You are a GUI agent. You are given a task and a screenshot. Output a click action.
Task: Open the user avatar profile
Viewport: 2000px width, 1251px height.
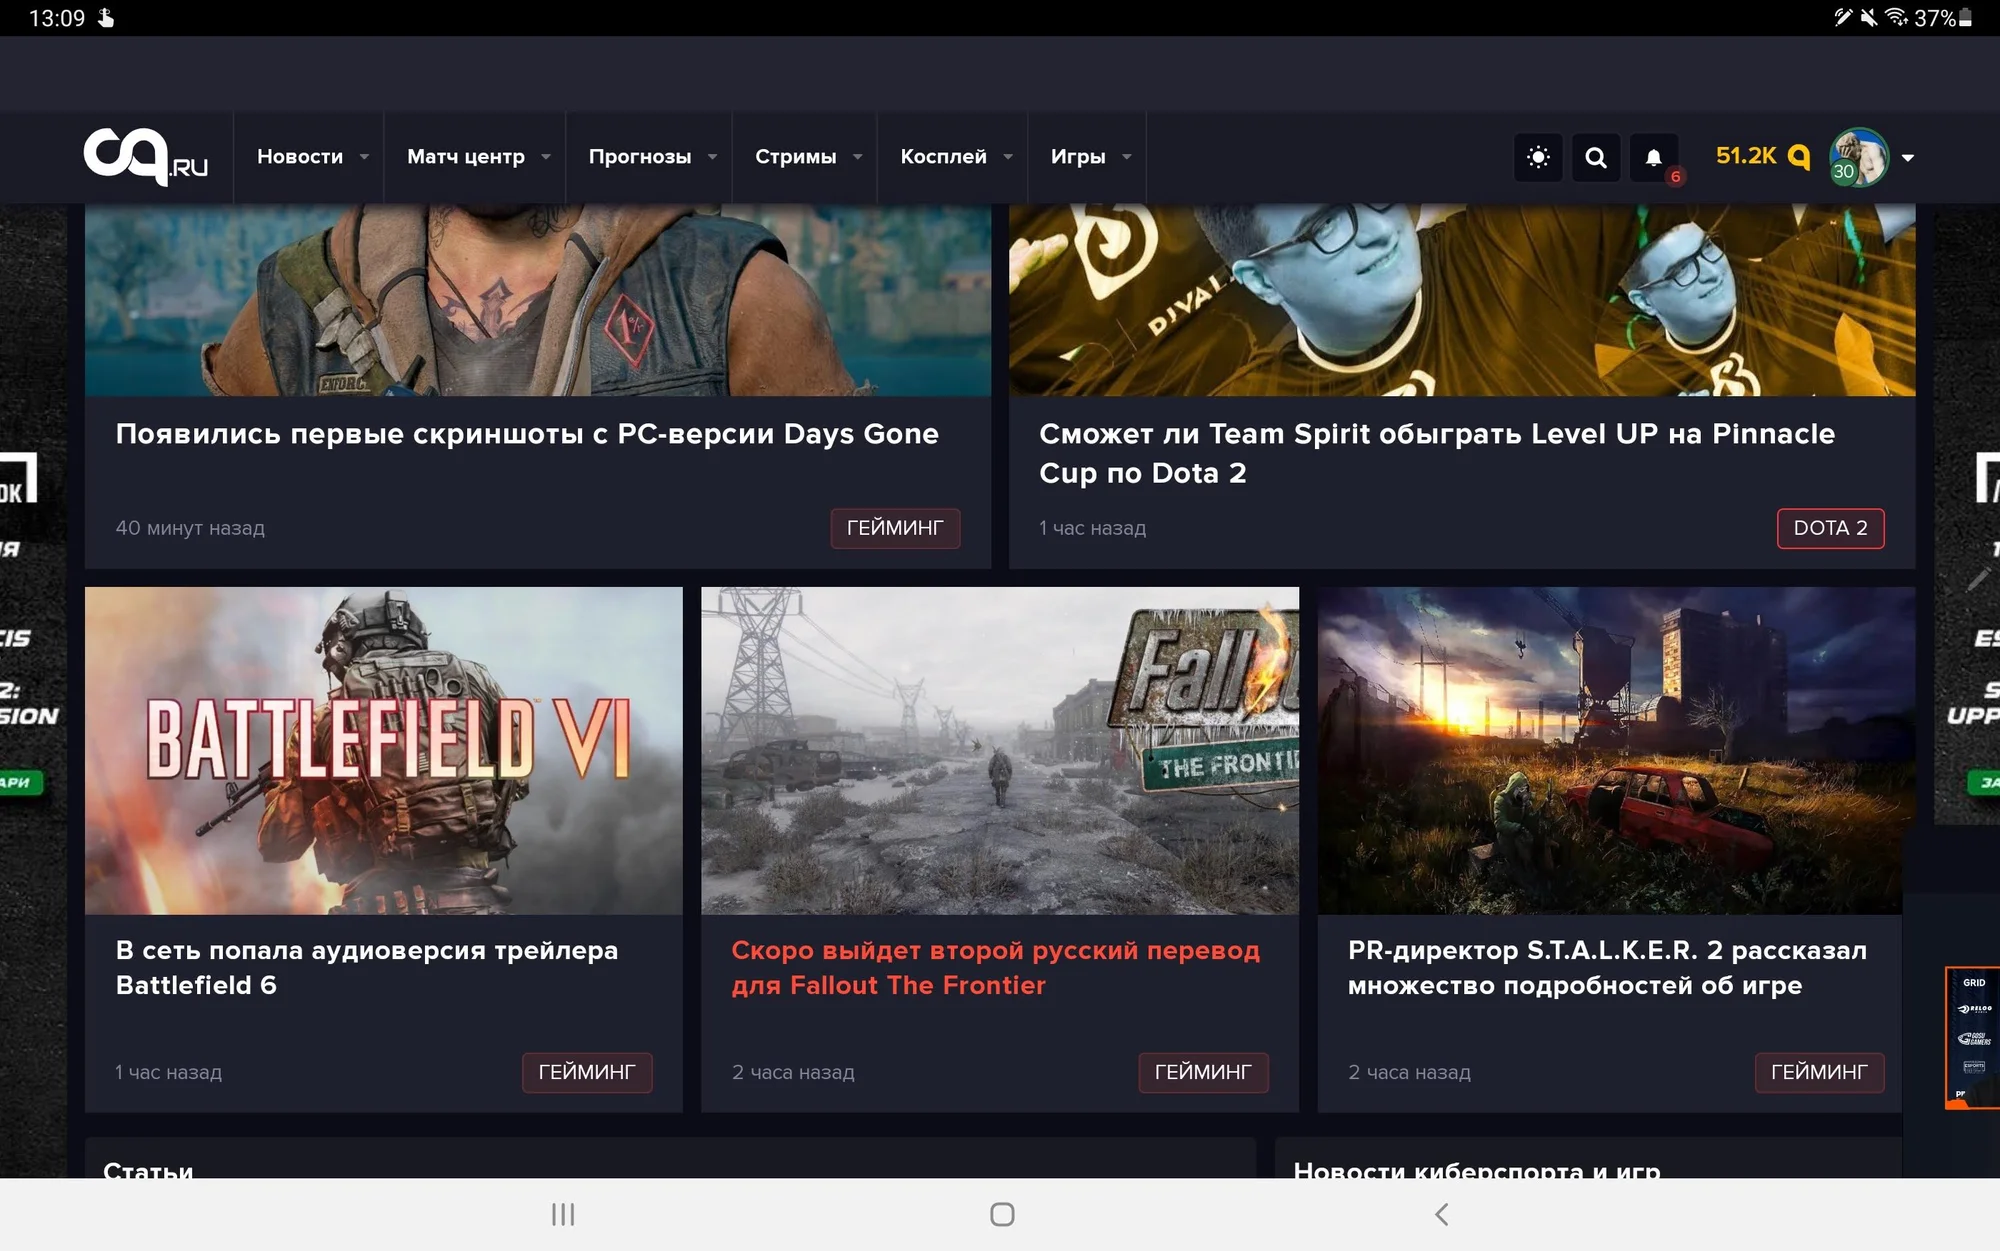point(1858,157)
